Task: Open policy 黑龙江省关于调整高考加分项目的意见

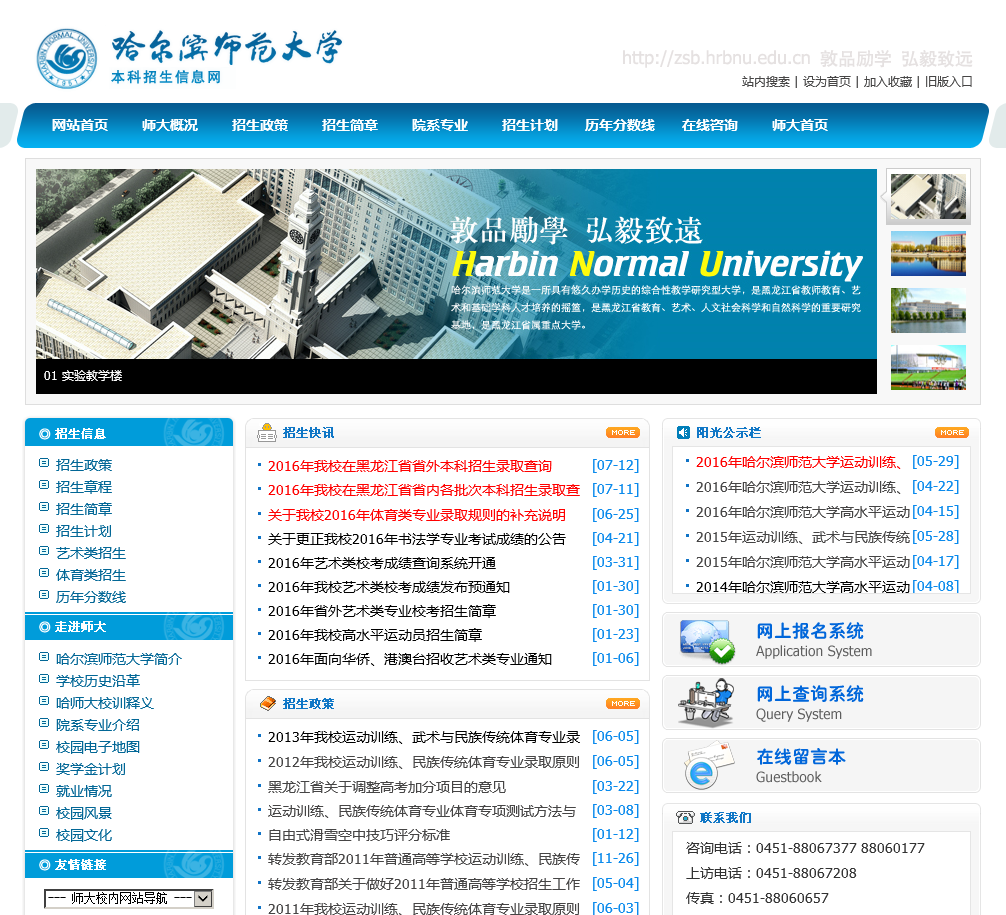Action: coord(386,787)
